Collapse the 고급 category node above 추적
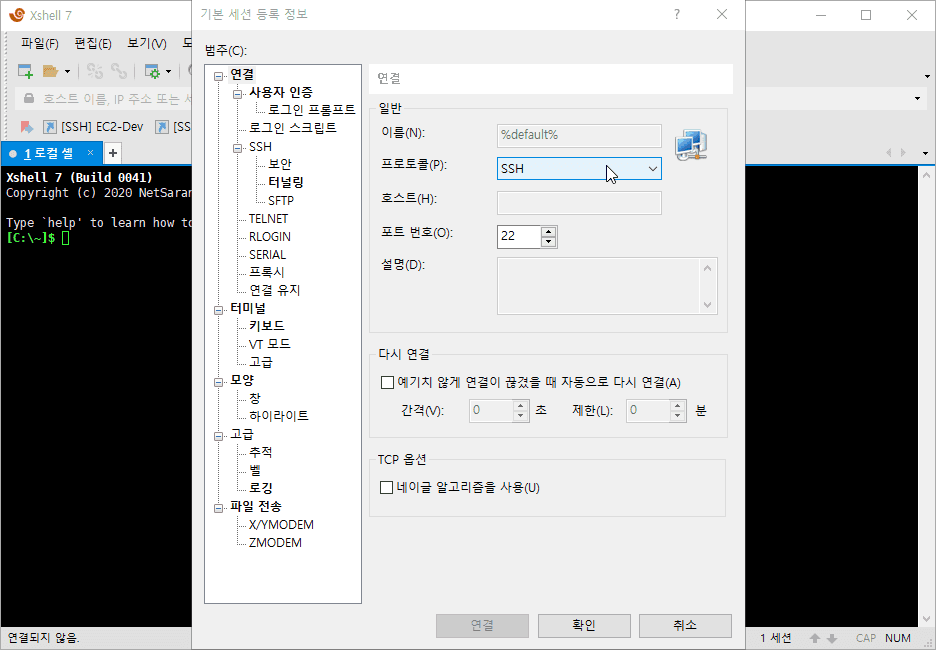 219,436
